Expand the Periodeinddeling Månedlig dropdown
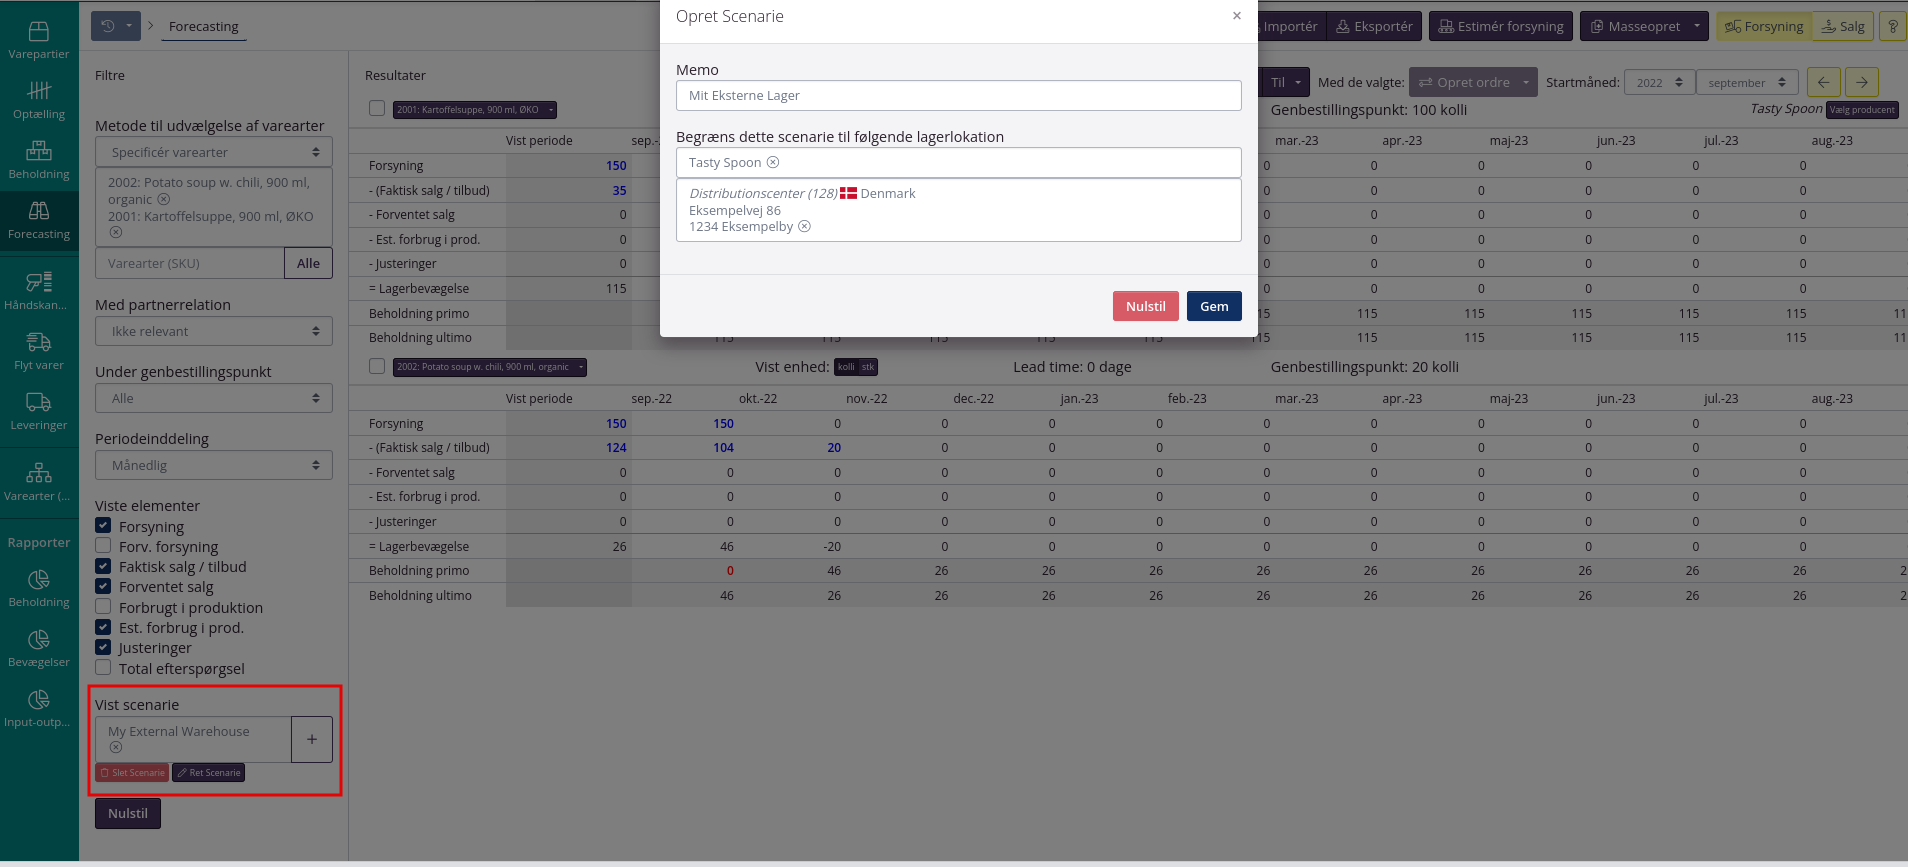Image resolution: width=1908 pixels, height=867 pixels. pos(214,465)
